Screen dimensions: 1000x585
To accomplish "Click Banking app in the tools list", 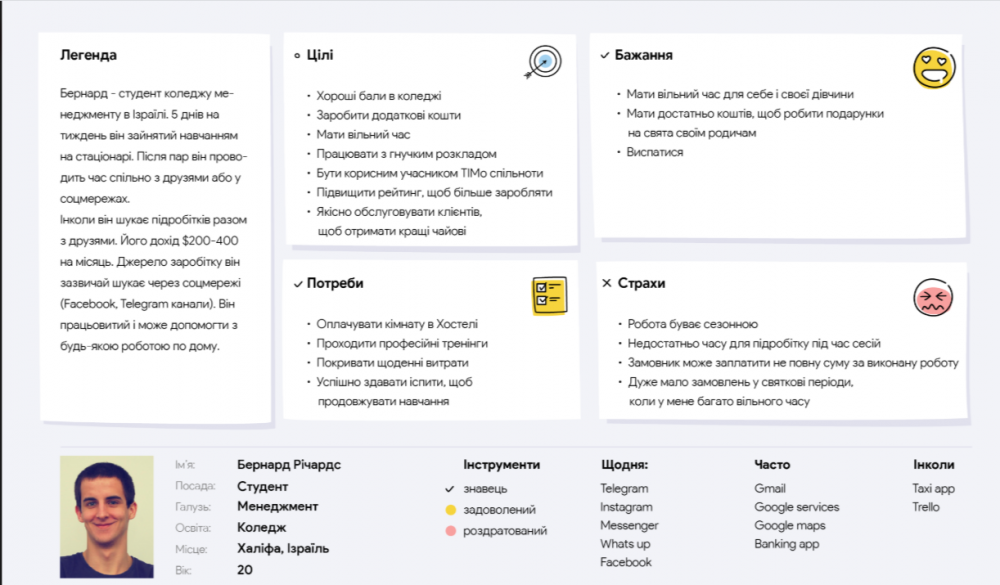I will point(786,544).
